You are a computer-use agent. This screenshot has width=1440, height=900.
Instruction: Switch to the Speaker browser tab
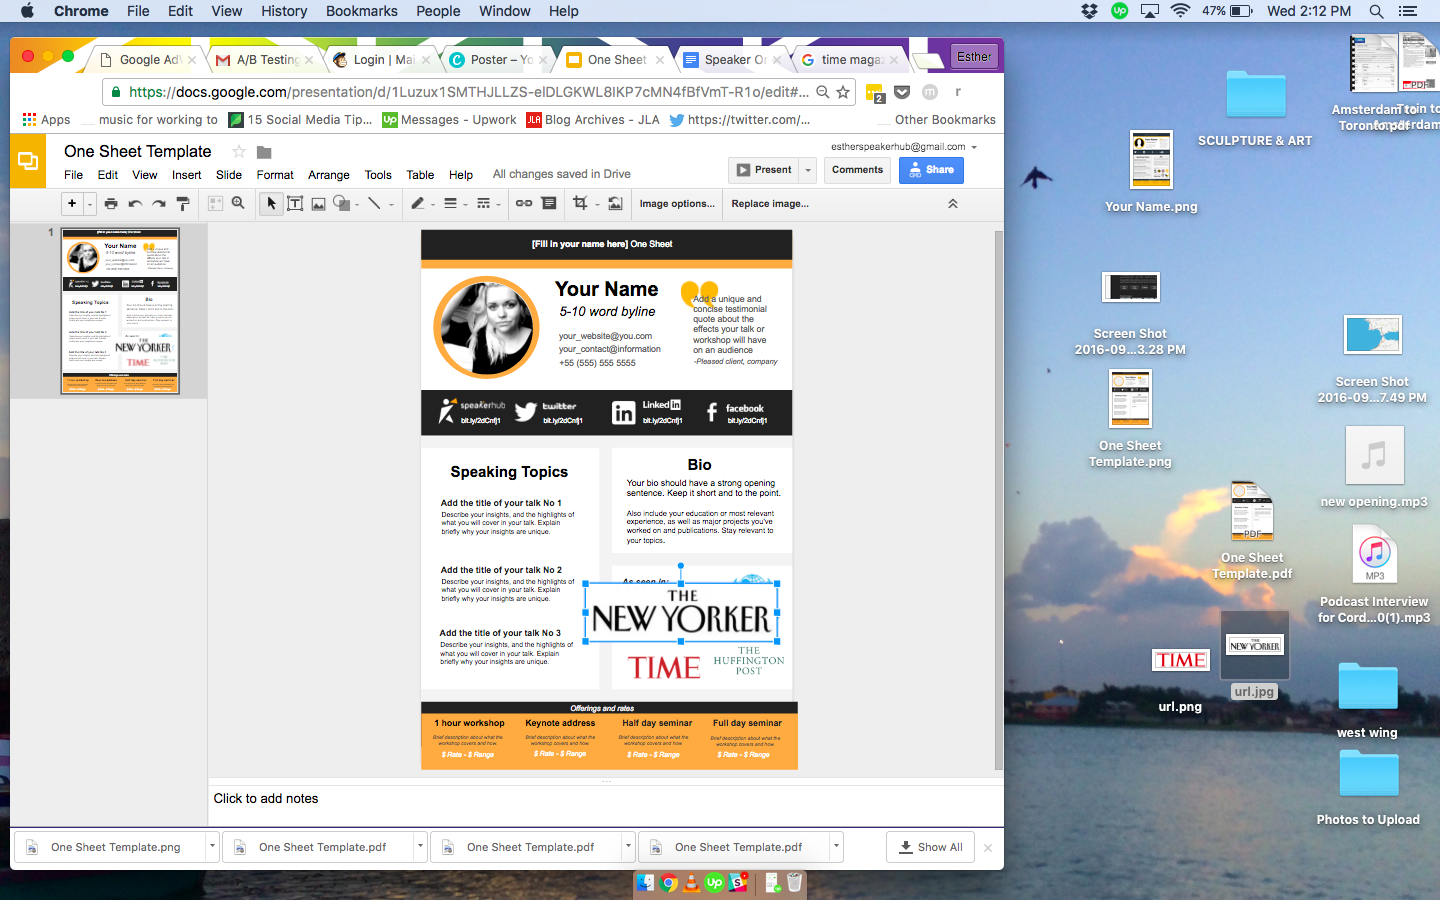[x=732, y=60]
